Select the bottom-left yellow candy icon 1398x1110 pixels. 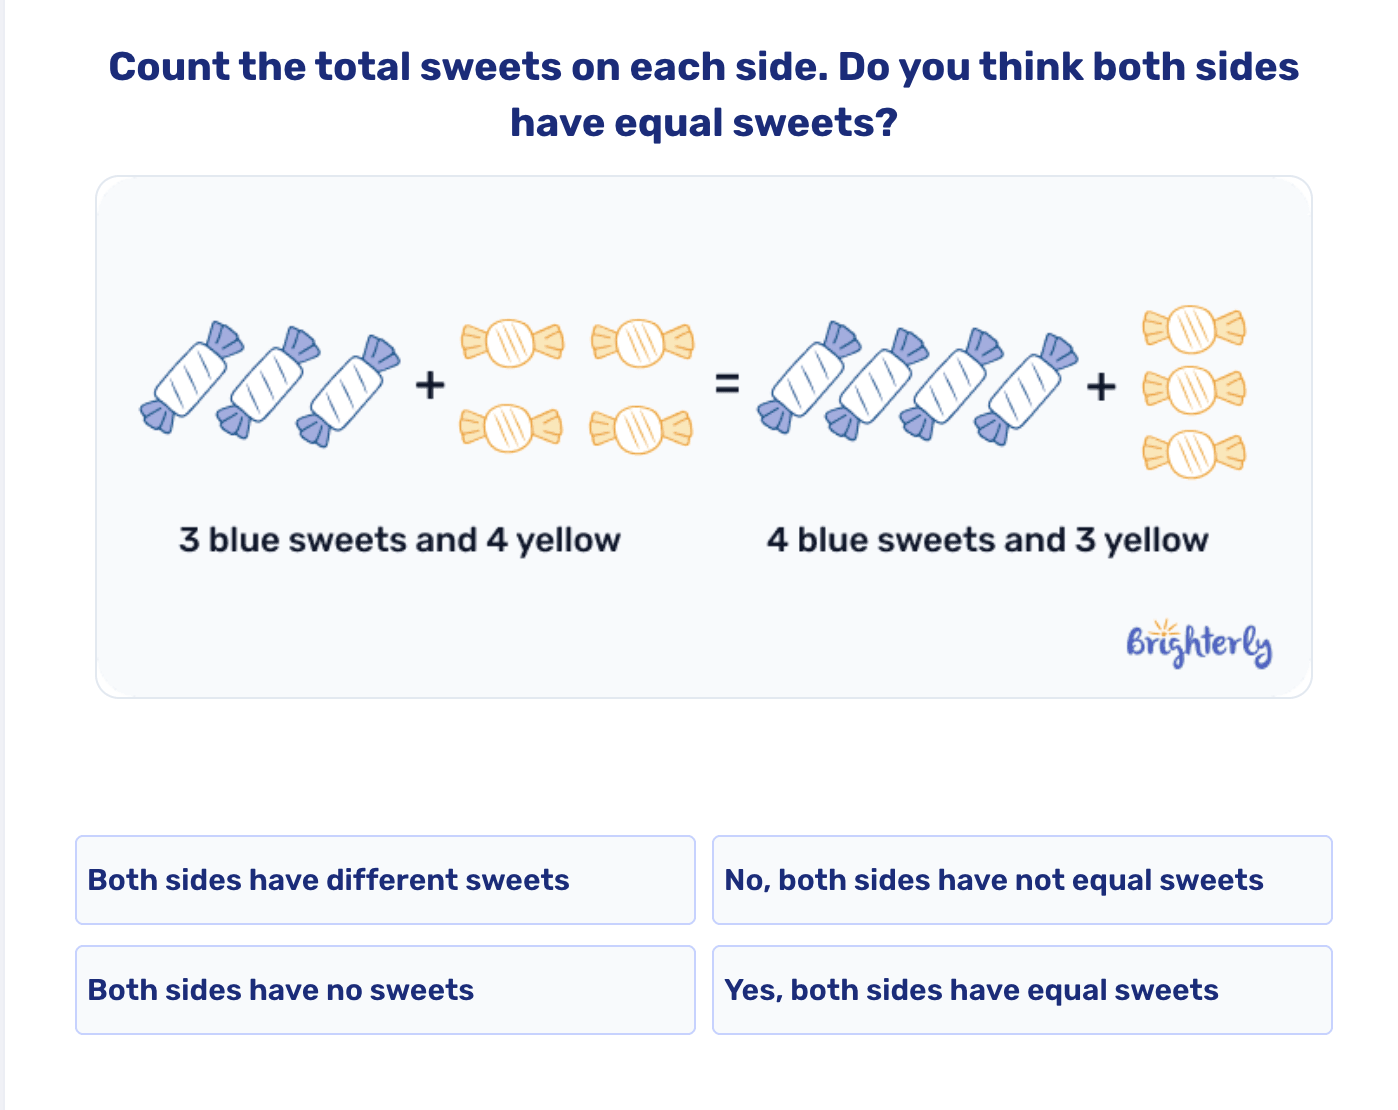[x=511, y=428]
